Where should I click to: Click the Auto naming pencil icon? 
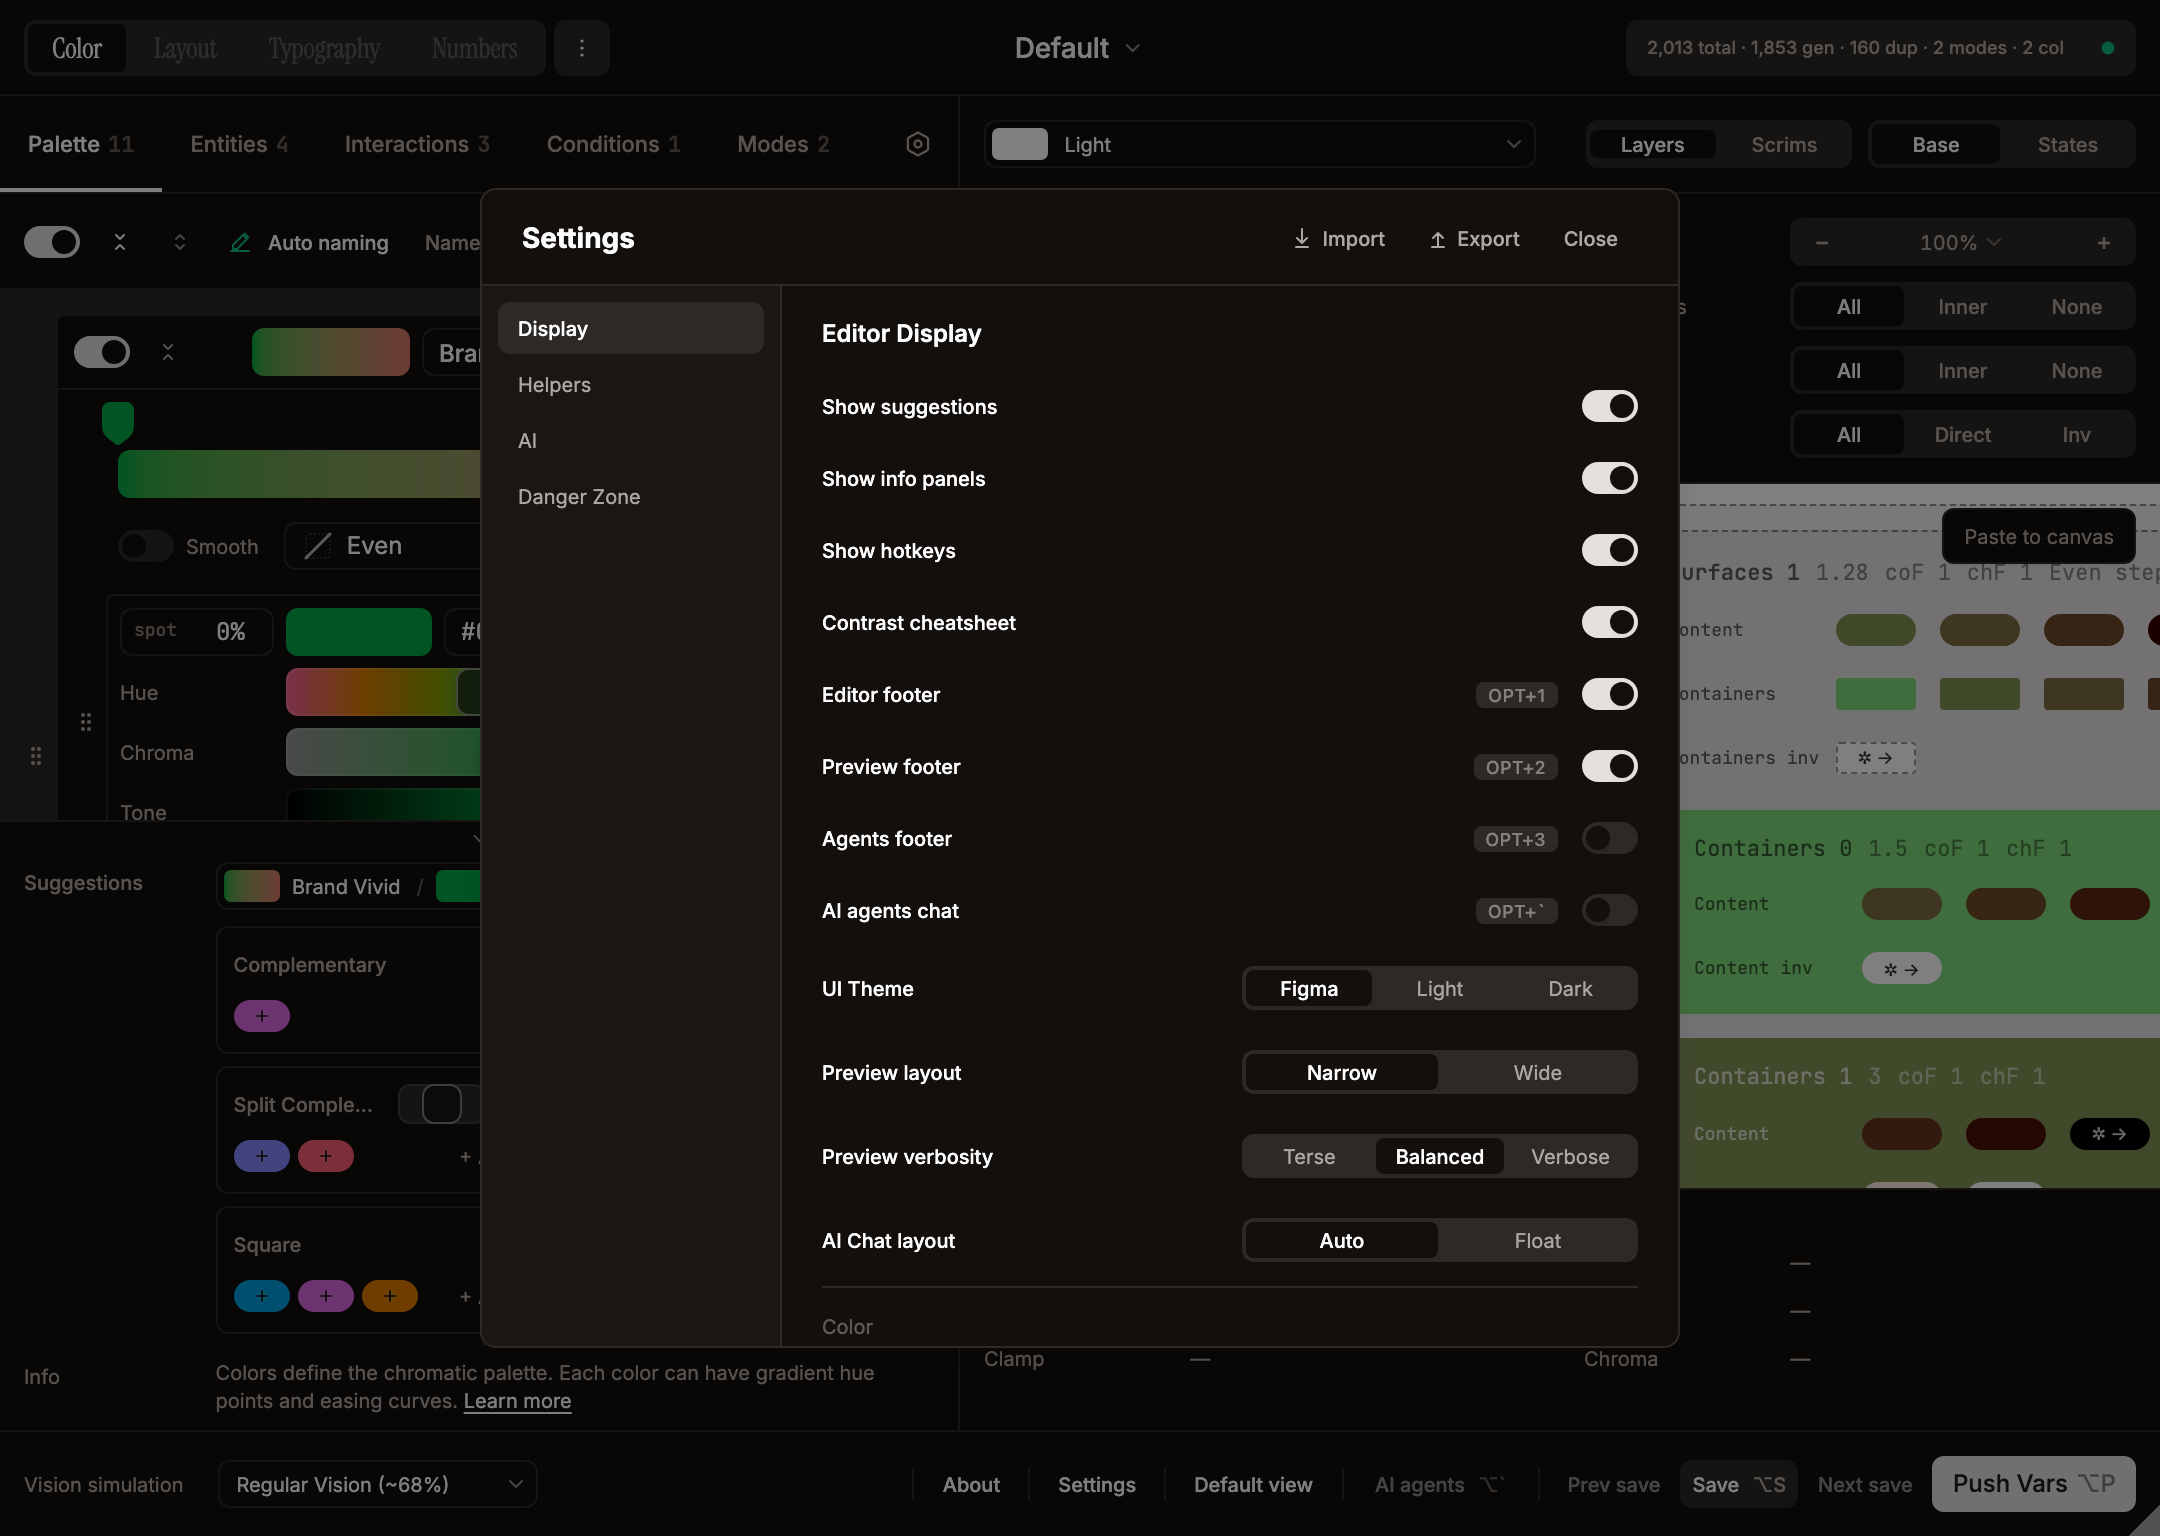(x=240, y=242)
